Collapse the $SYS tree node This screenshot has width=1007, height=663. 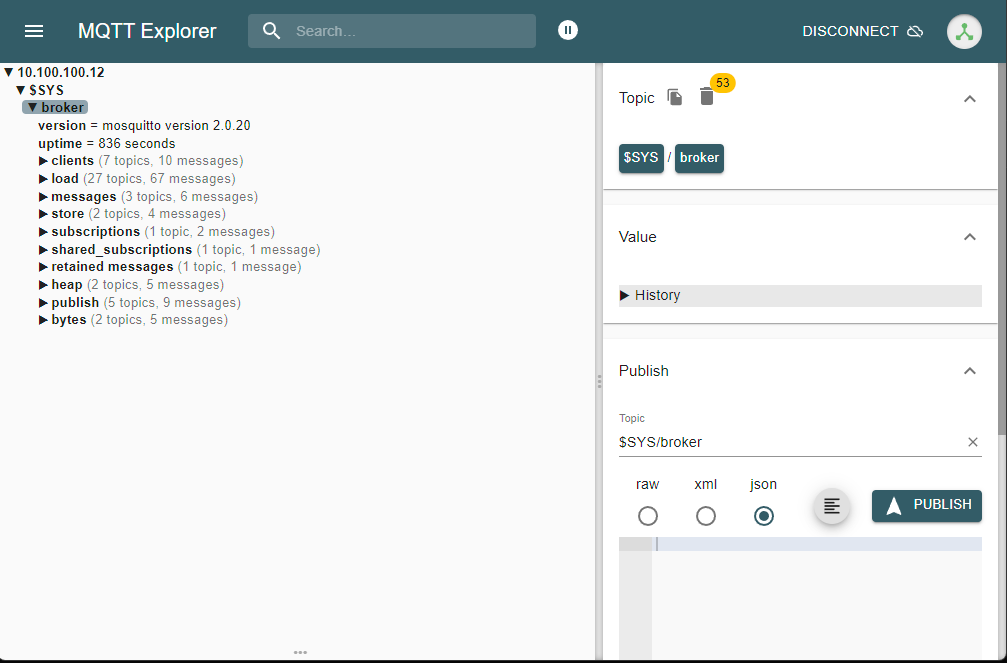[x=20, y=90]
